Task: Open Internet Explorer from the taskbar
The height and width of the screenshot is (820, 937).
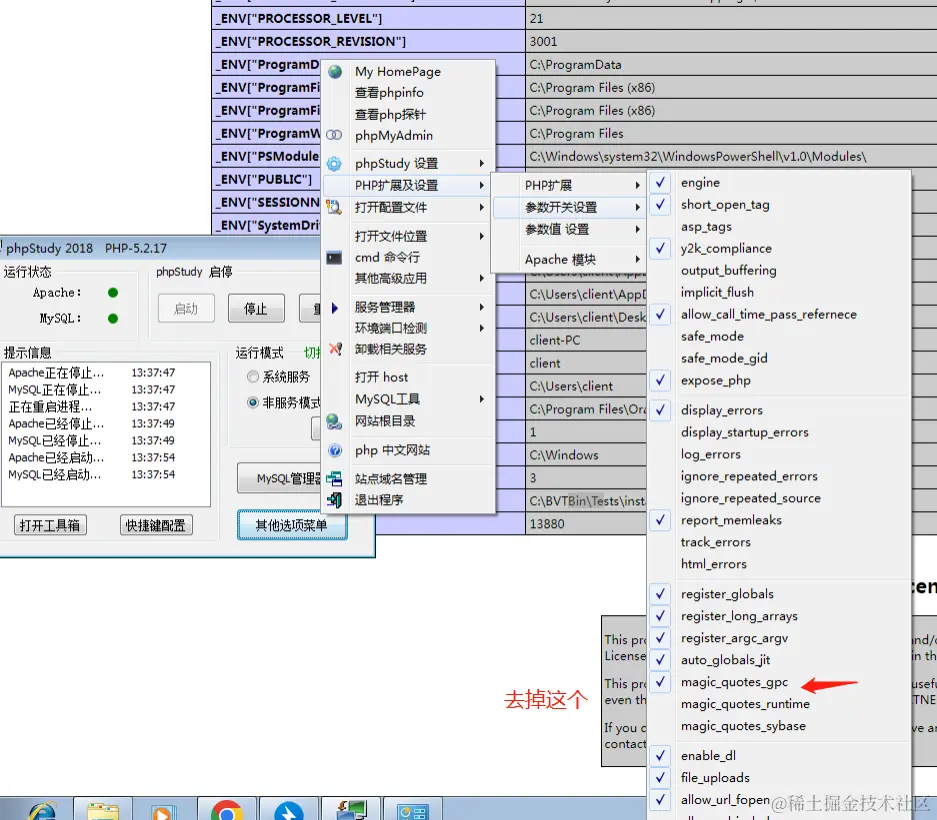Action: click(x=42, y=810)
